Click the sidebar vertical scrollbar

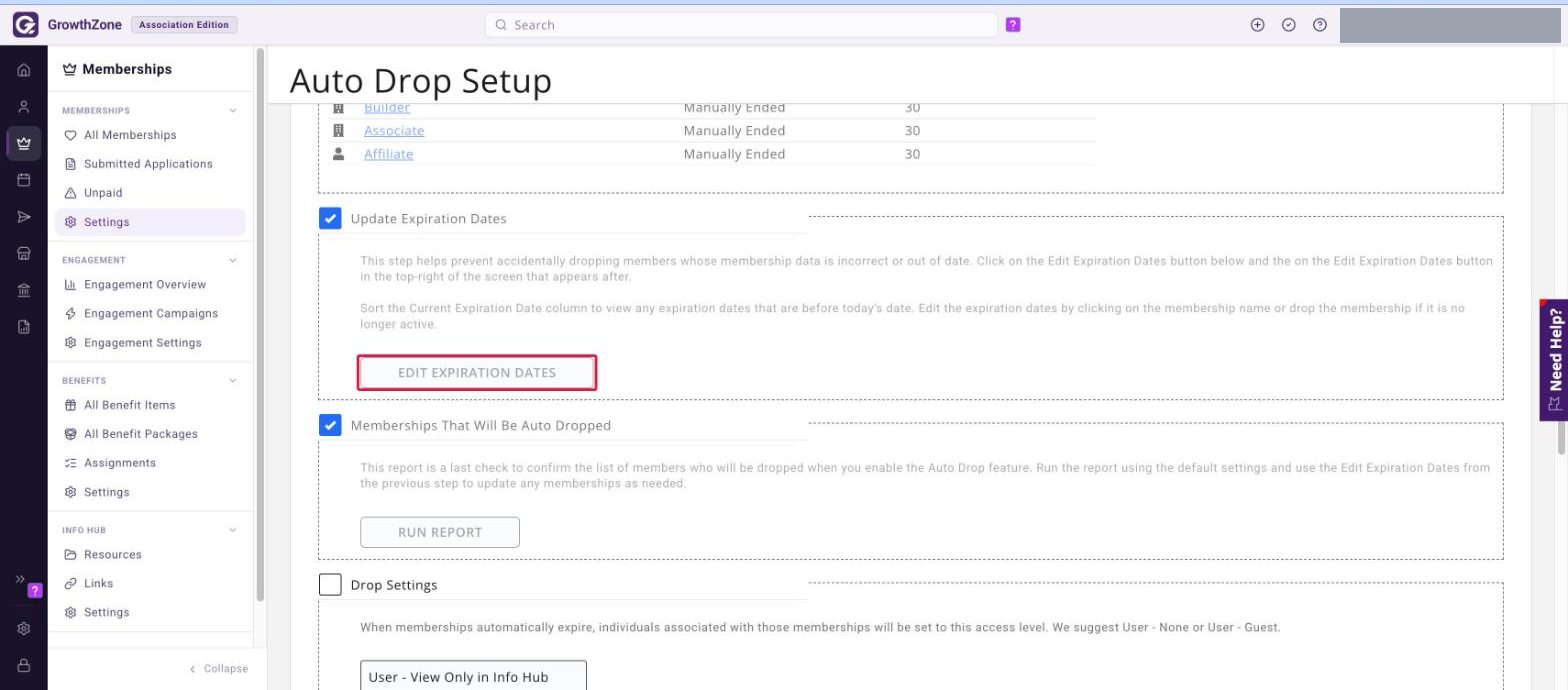261,325
